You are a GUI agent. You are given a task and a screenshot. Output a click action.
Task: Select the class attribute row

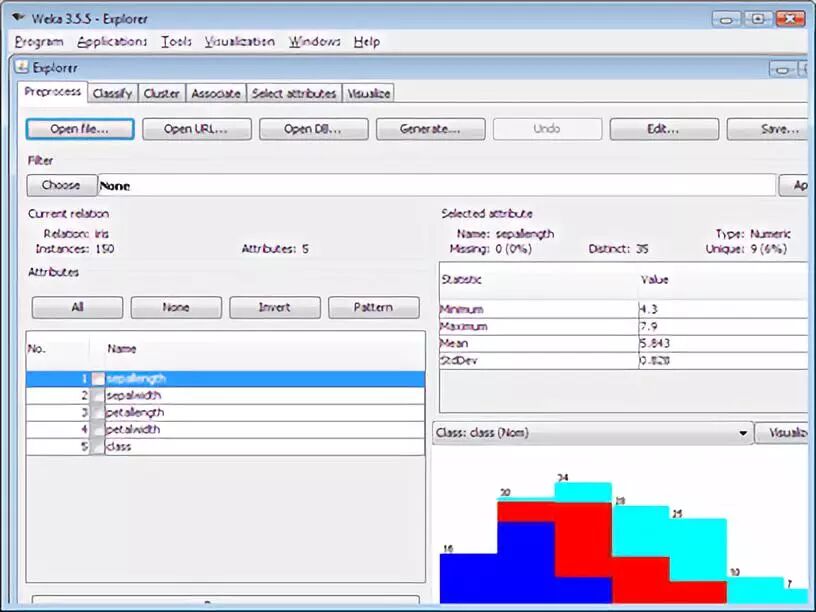[x=225, y=447]
